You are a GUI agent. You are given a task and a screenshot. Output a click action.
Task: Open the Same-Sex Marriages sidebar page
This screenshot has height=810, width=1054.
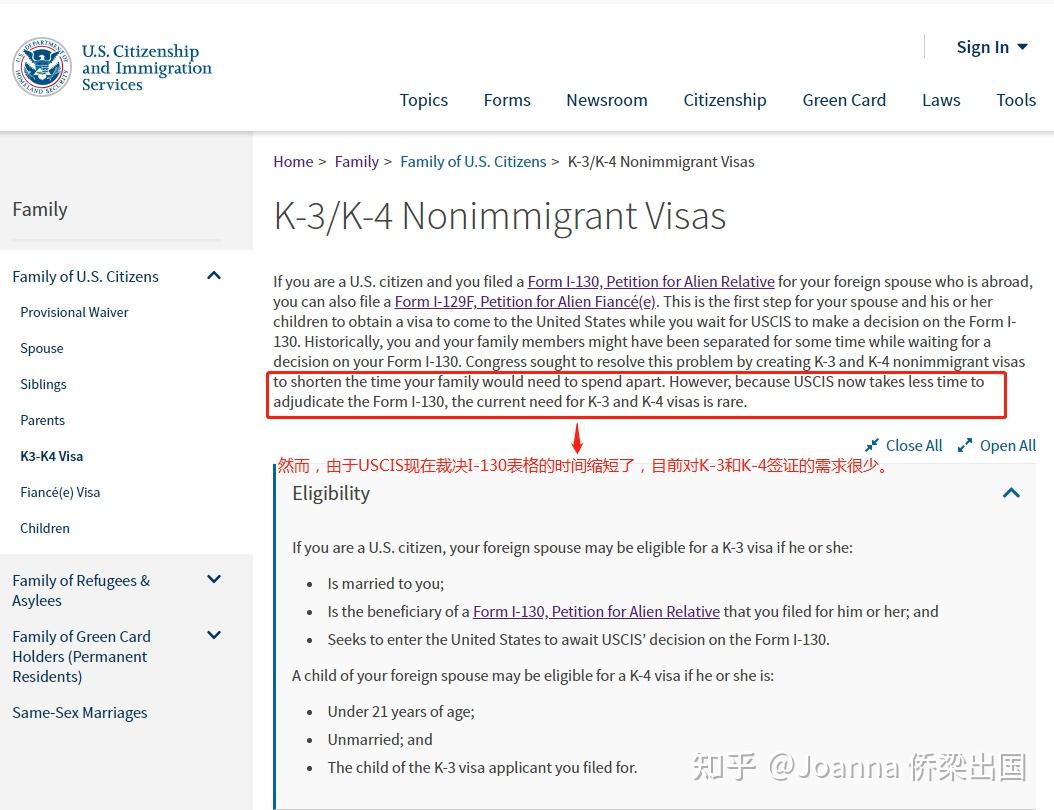[x=79, y=712]
